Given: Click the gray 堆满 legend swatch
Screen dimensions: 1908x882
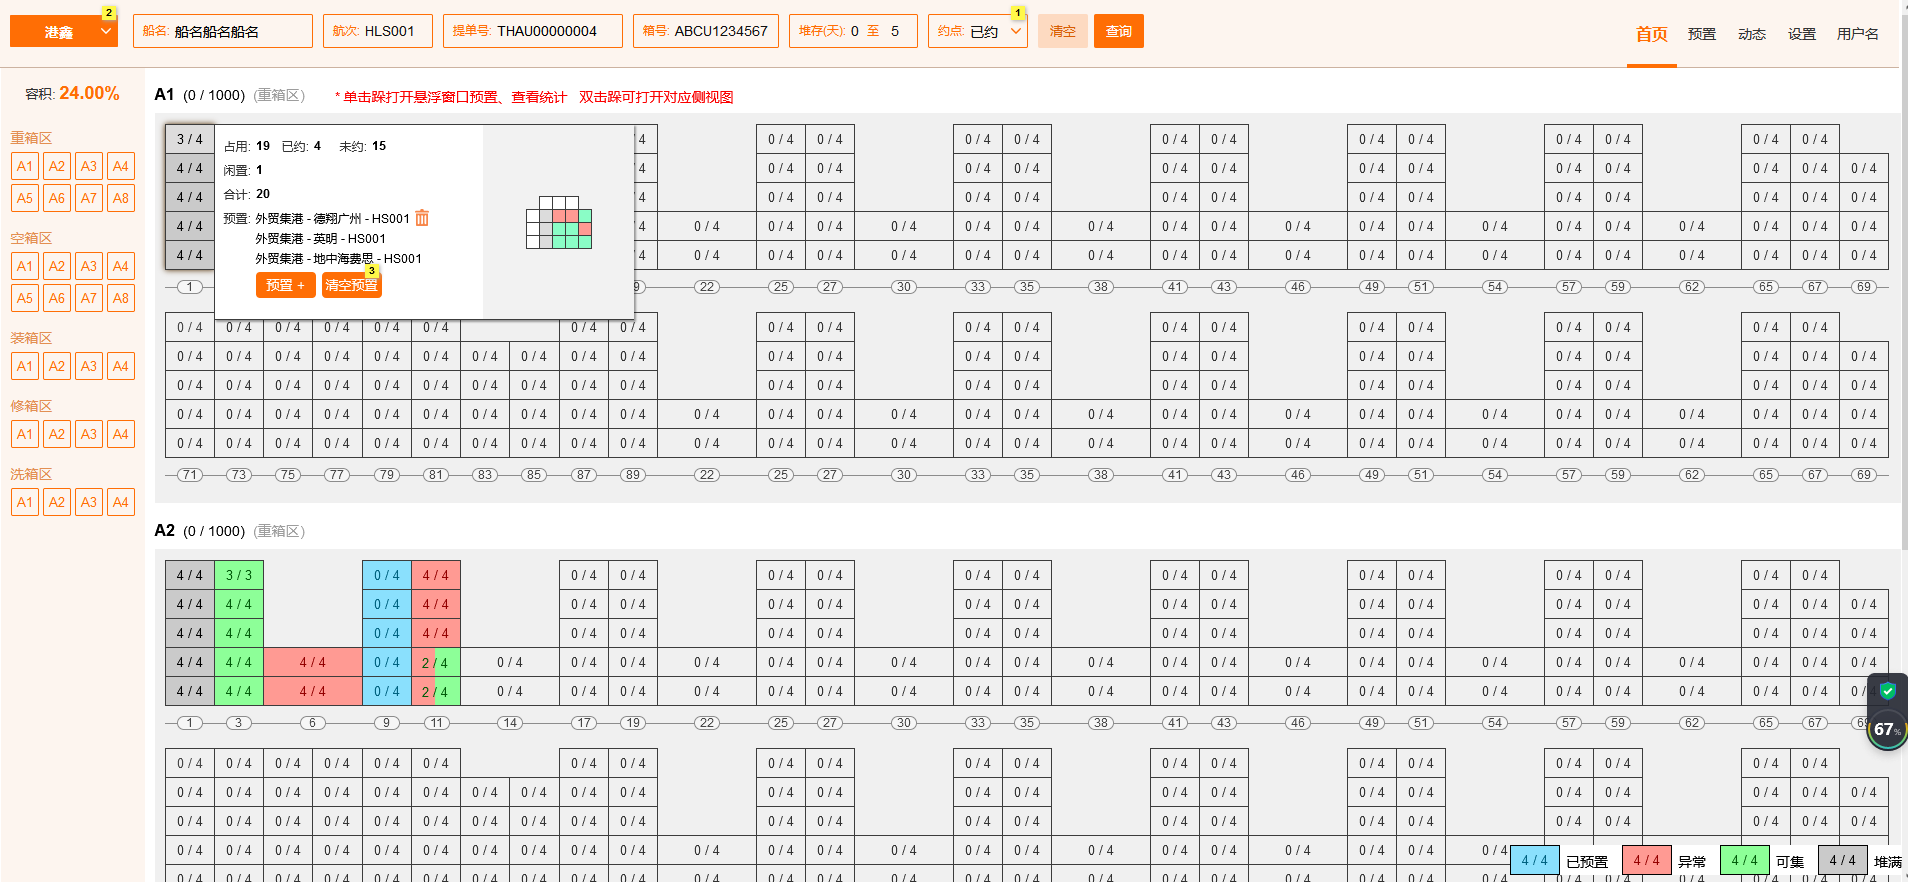Looking at the screenshot, I should [x=1843, y=860].
